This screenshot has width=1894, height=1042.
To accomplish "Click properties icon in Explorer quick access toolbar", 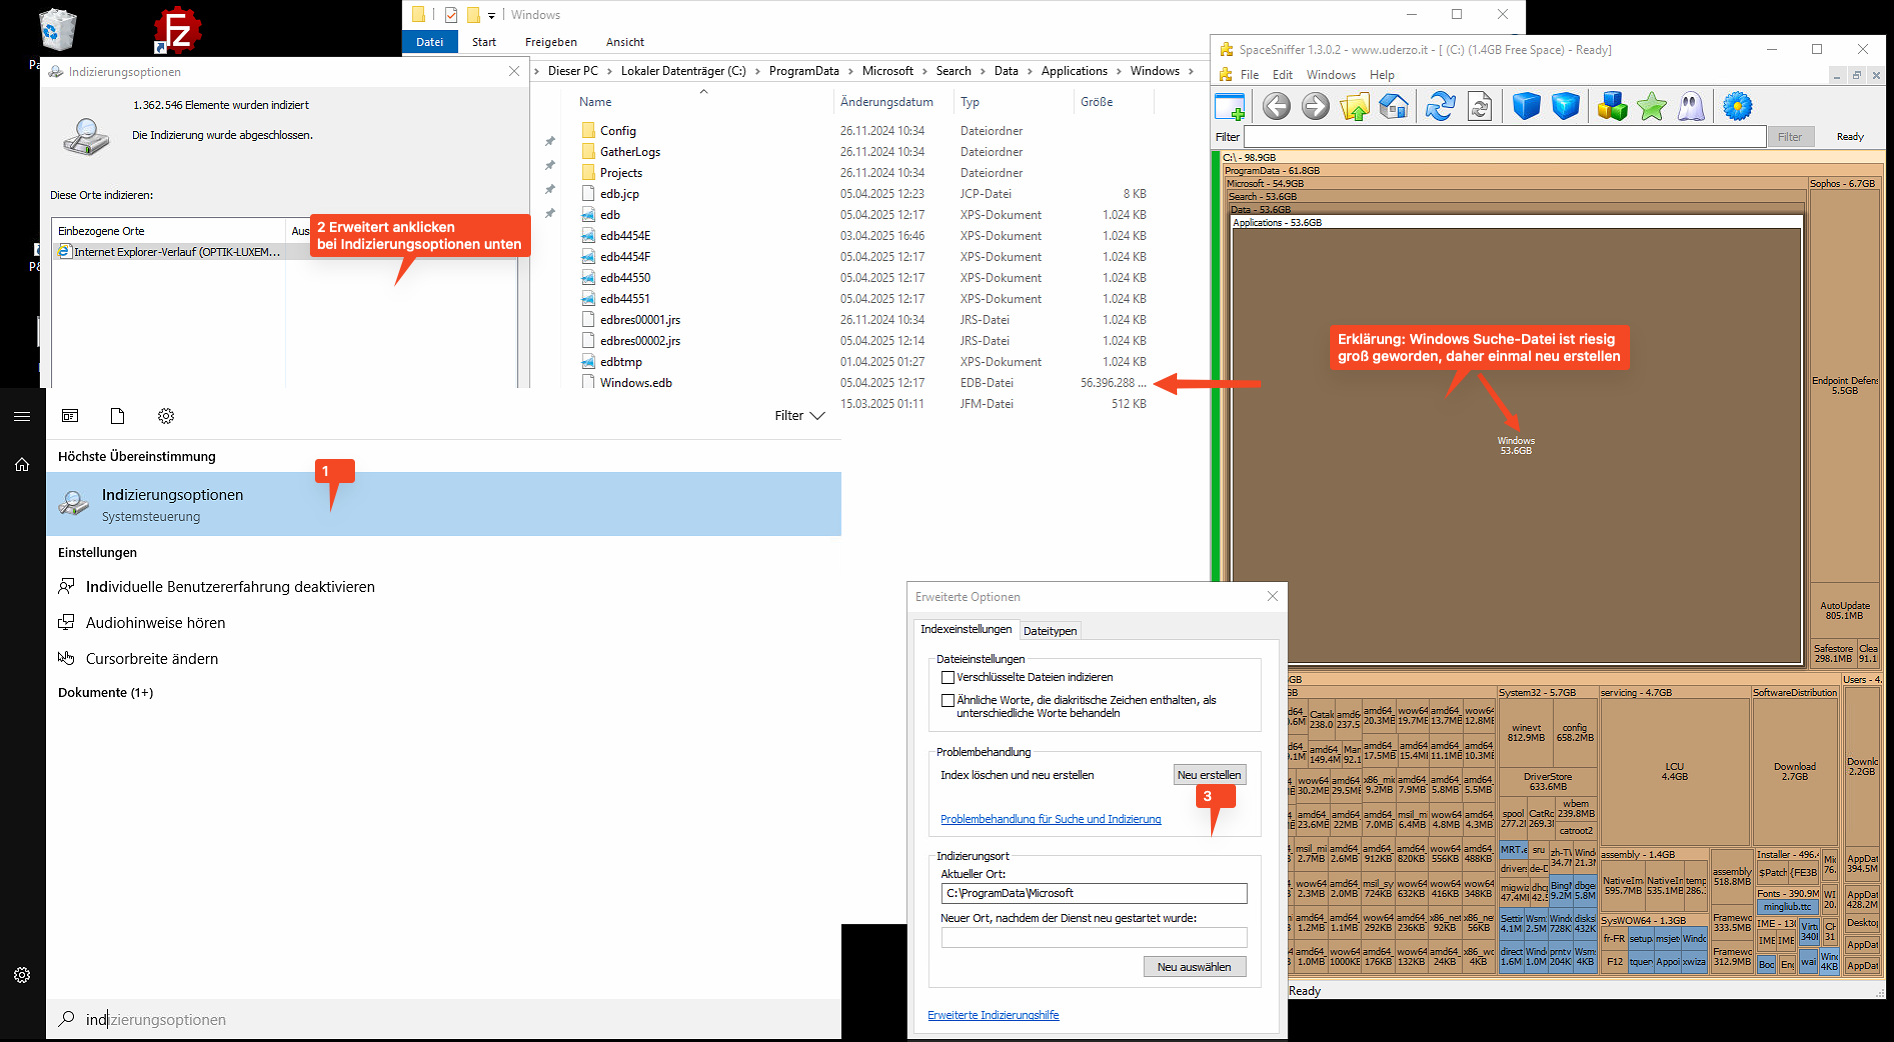I will (451, 15).
